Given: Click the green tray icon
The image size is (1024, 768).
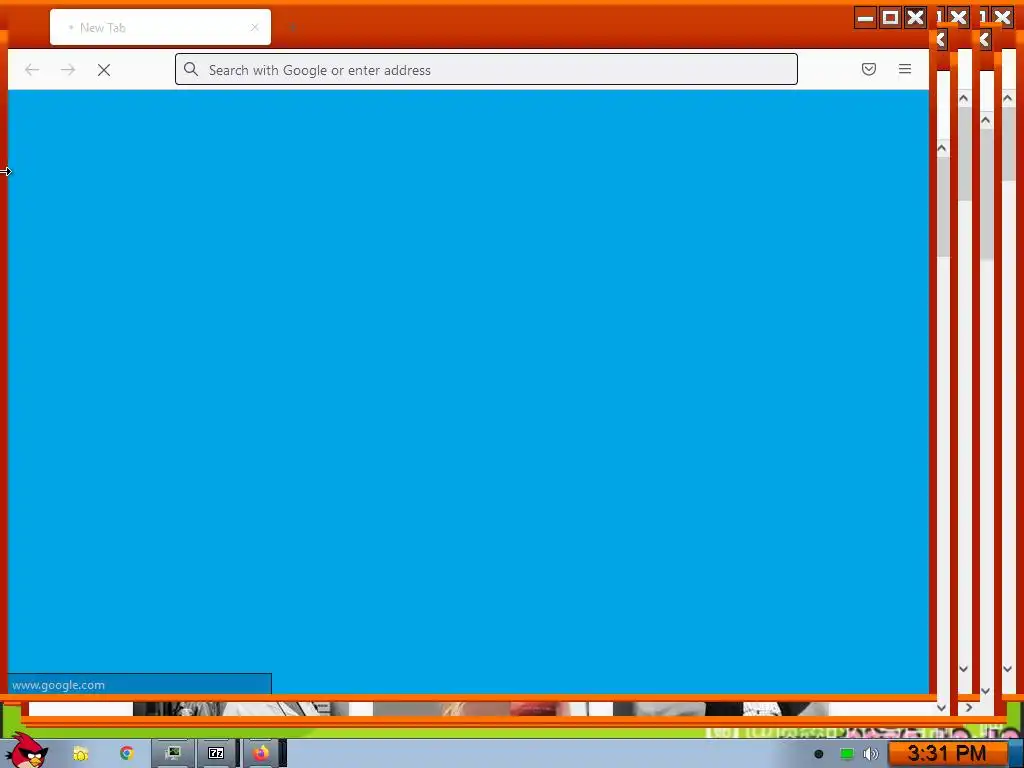Looking at the screenshot, I should tap(846, 754).
